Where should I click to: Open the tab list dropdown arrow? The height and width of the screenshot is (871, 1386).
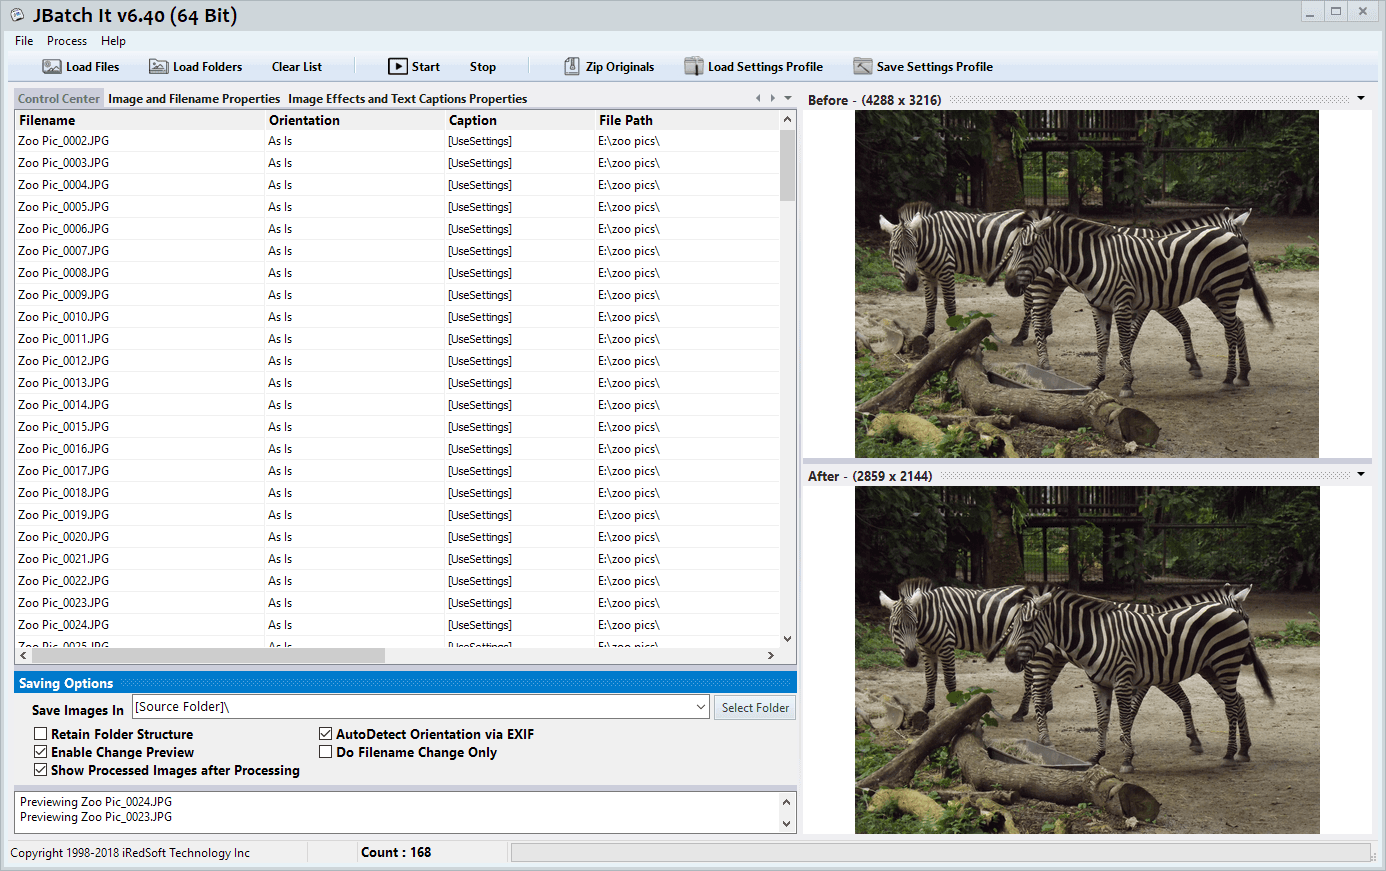tap(788, 98)
